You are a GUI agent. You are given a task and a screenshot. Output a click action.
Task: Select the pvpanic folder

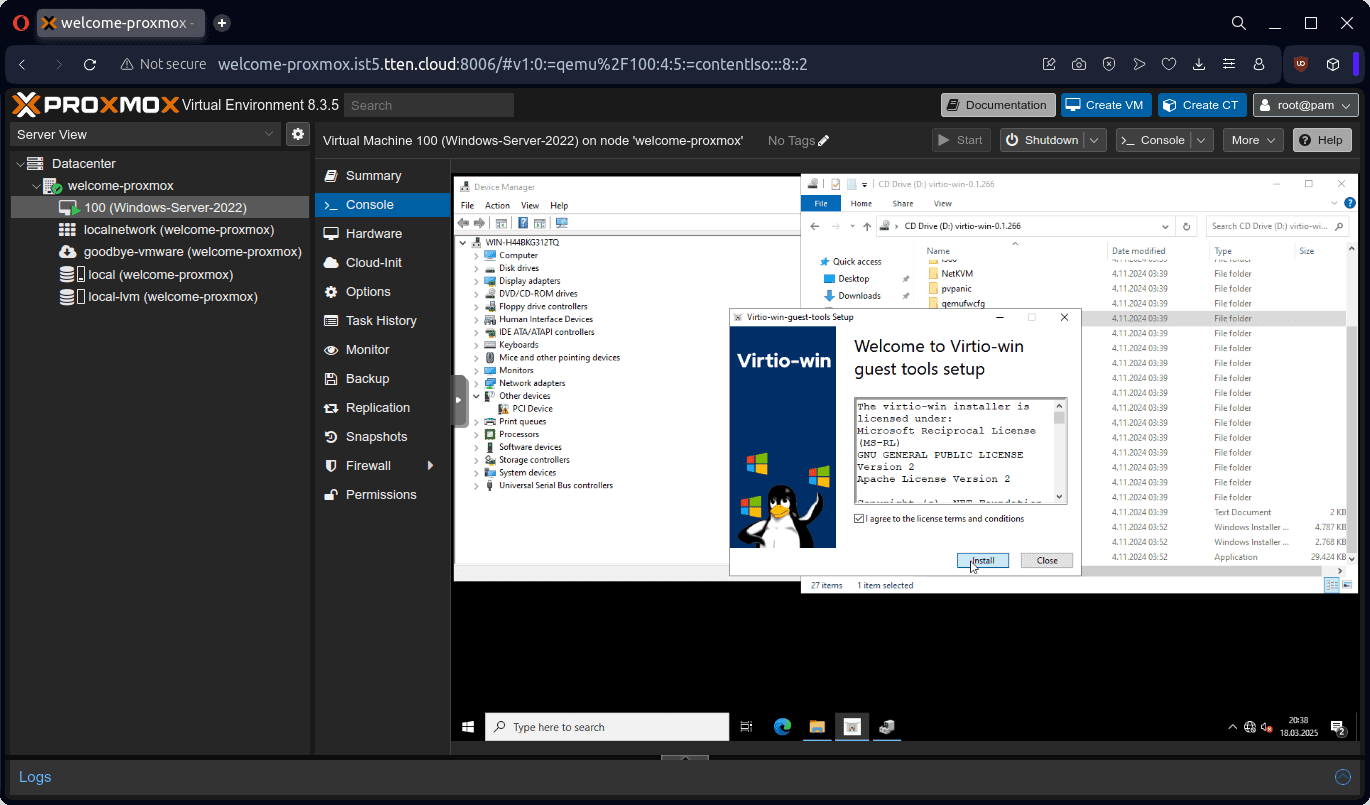[956, 289]
